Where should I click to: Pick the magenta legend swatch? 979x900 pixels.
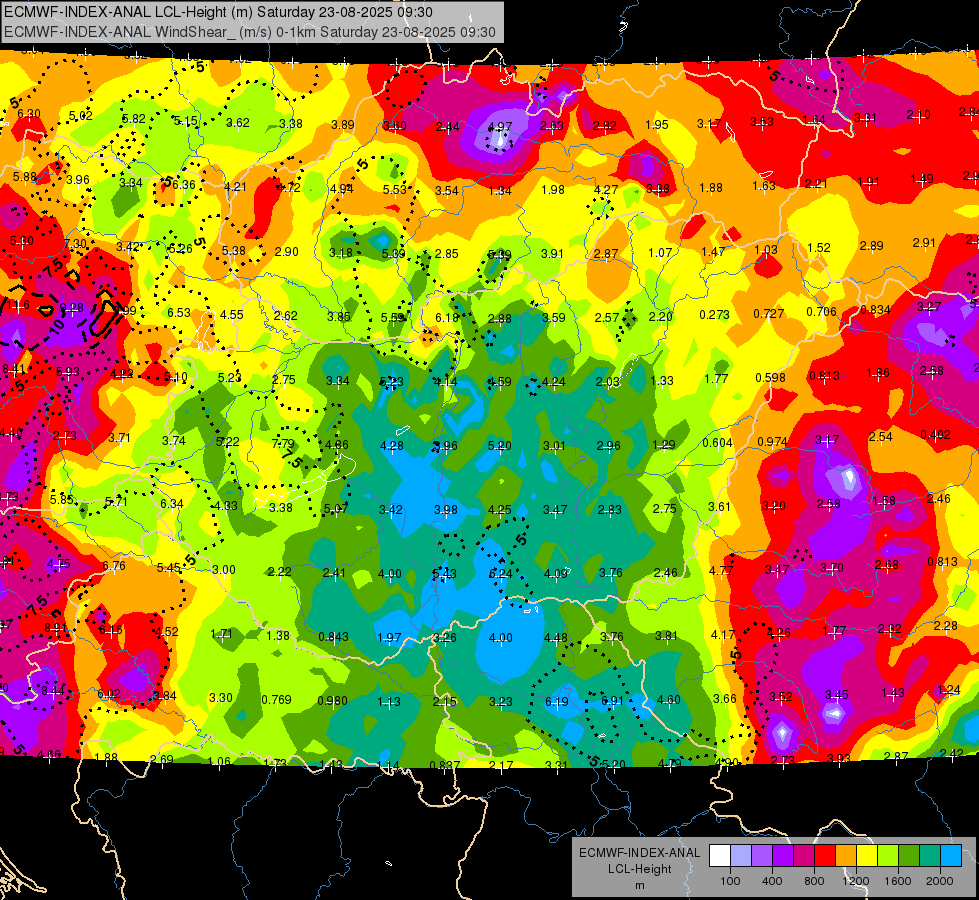point(804,856)
